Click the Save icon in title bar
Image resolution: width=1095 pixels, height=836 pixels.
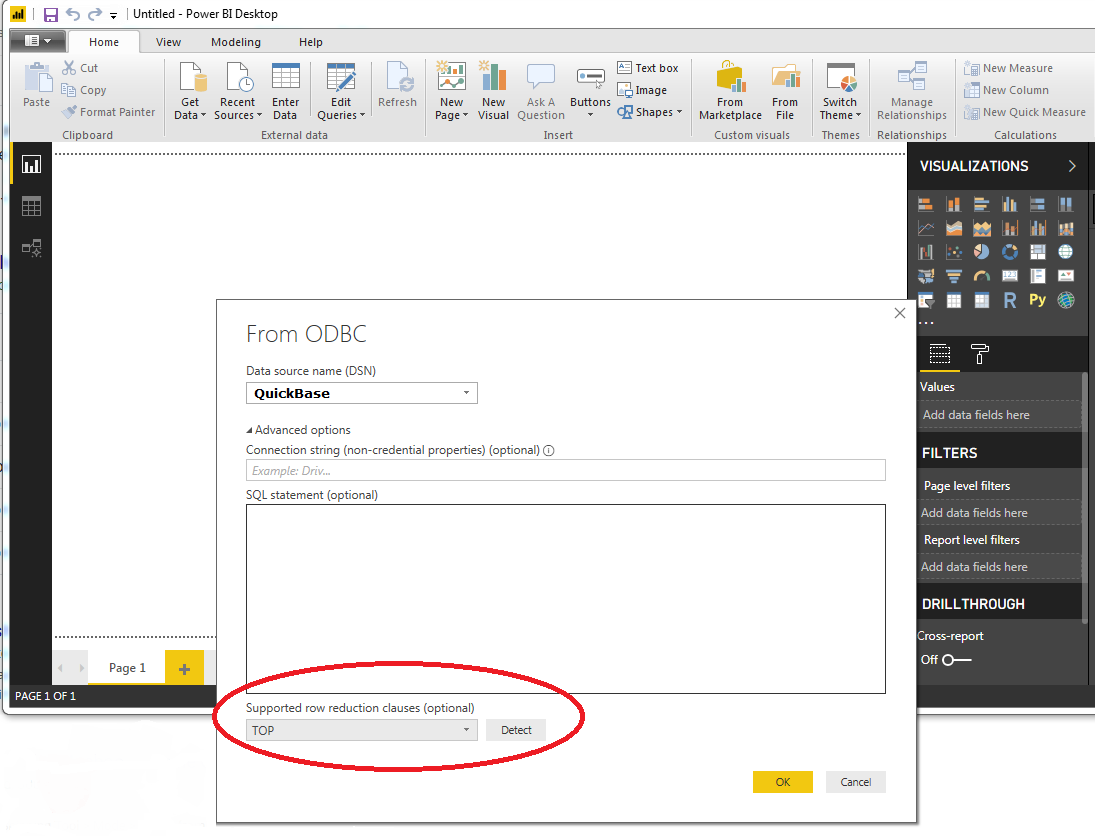(50, 14)
